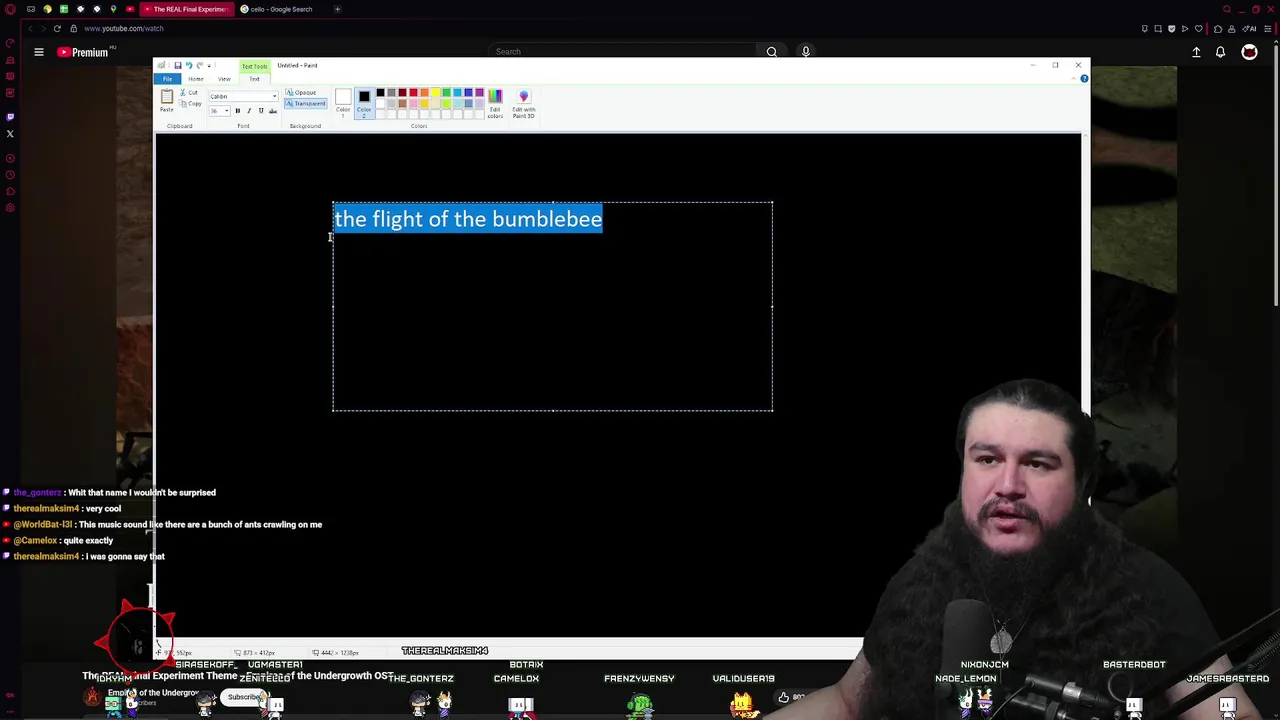1280x720 pixels.
Task: Open the browser extensions cube icon
Action: click(x=1218, y=28)
